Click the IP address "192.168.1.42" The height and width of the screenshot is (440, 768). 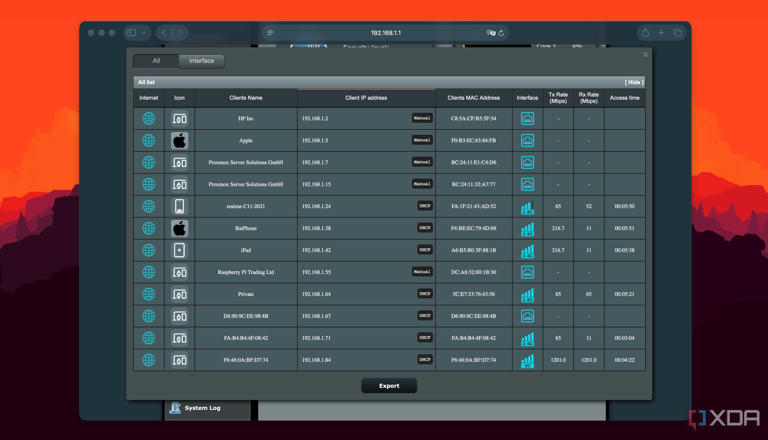point(316,250)
